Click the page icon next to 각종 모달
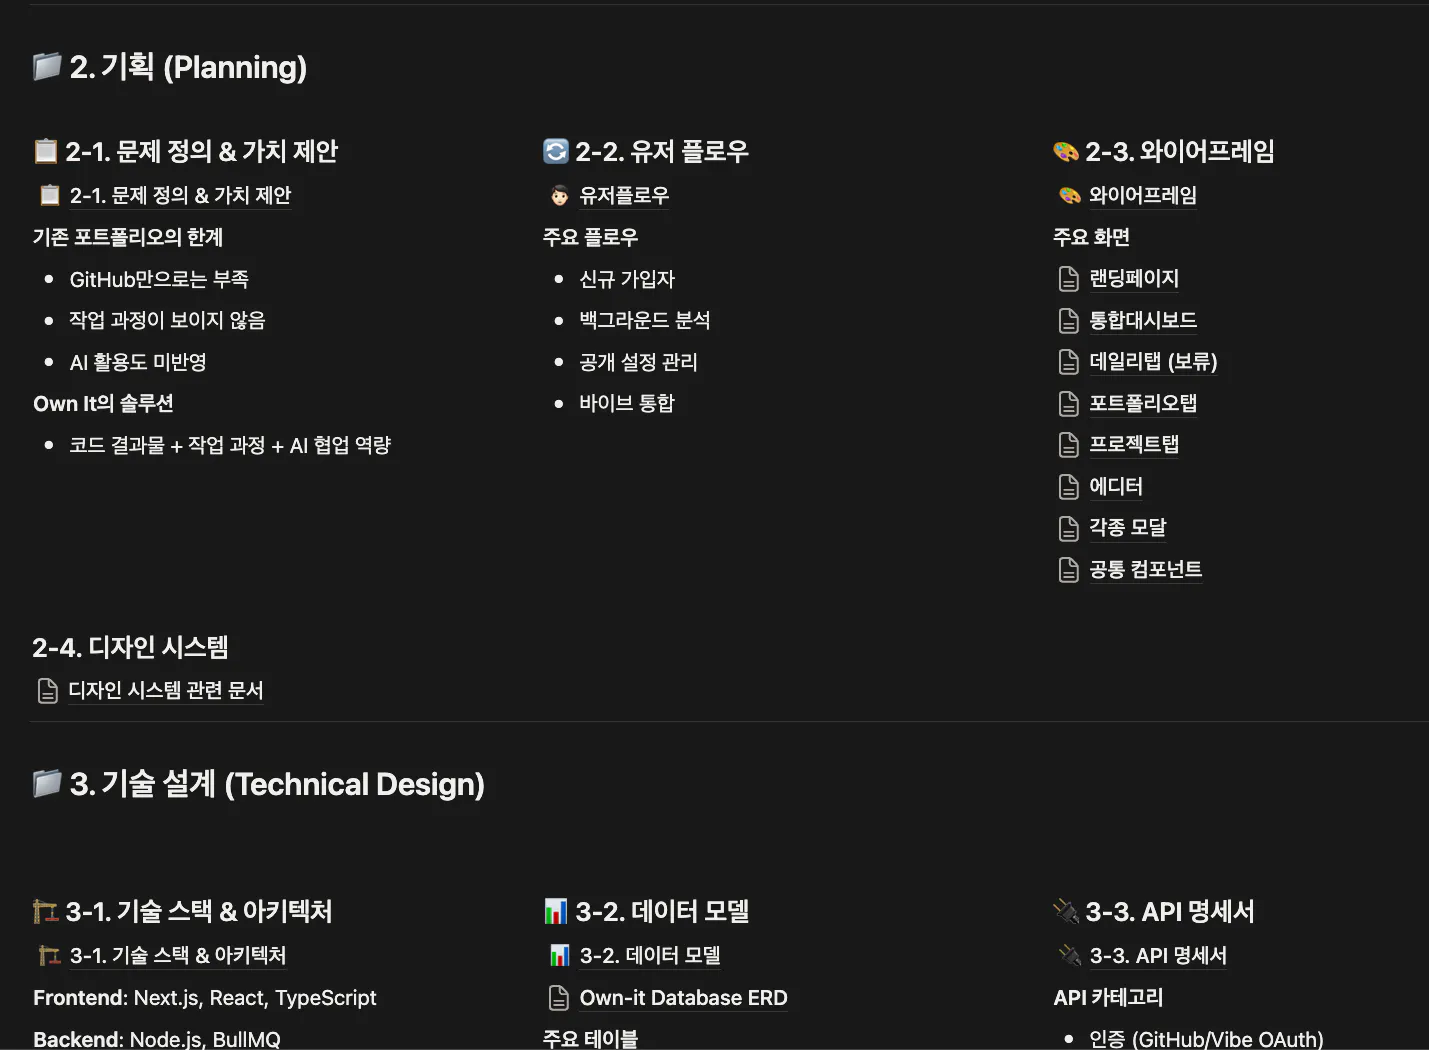Image resolution: width=1429 pixels, height=1050 pixels. tap(1069, 528)
